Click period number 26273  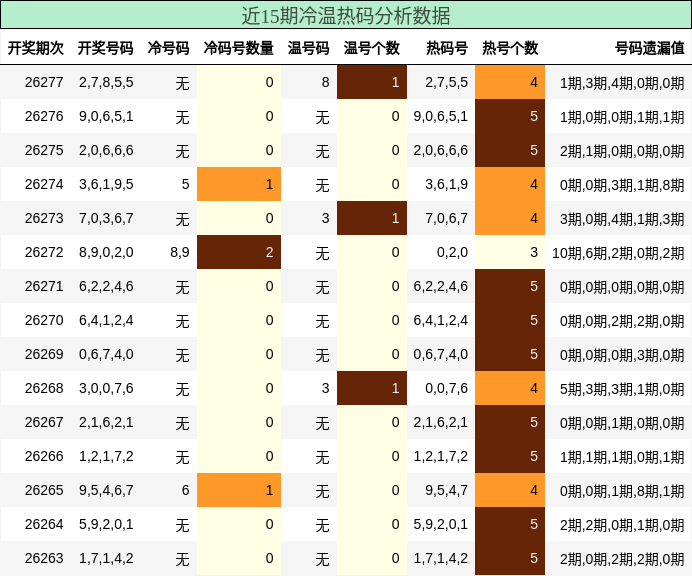pyautogui.click(x=44, y=218)
